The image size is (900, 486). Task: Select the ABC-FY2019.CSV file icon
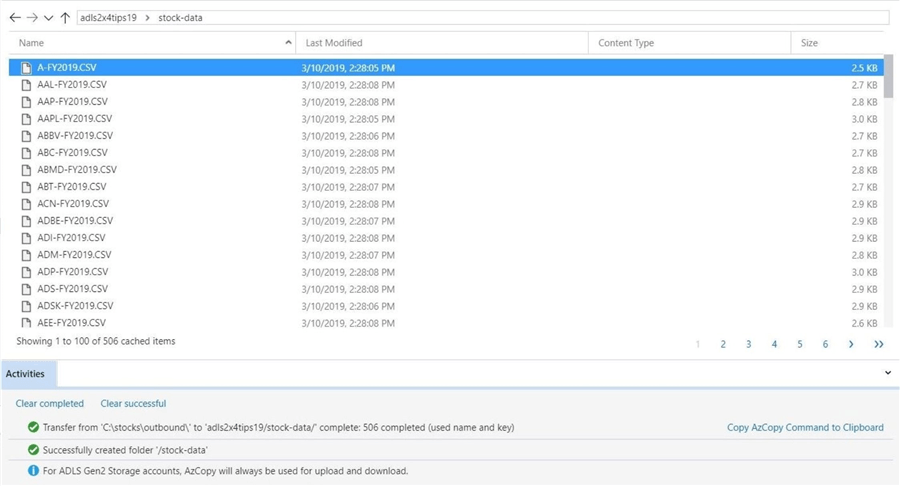tap(26, 153)
